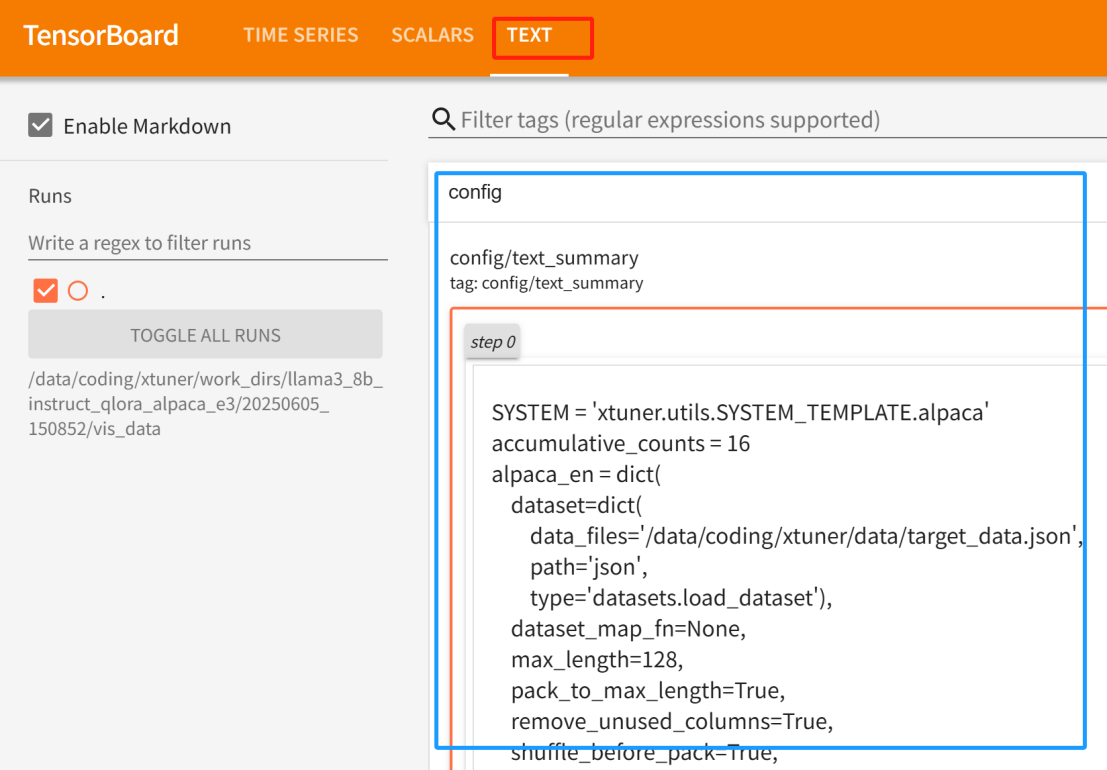Click the dataset_map_fn=None line
Viewport: 1107px width, 770px height.
pos(628,628)
